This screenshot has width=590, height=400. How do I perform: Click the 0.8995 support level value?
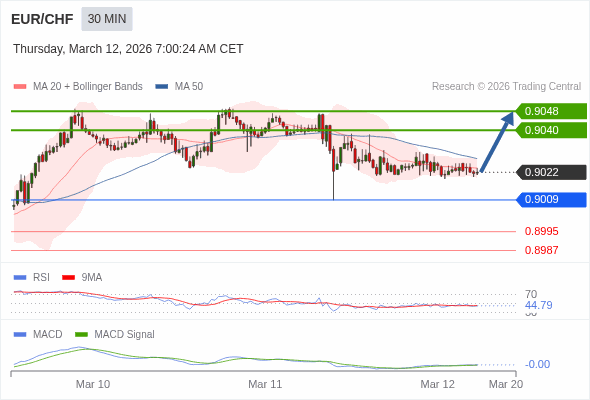point(541,231)
